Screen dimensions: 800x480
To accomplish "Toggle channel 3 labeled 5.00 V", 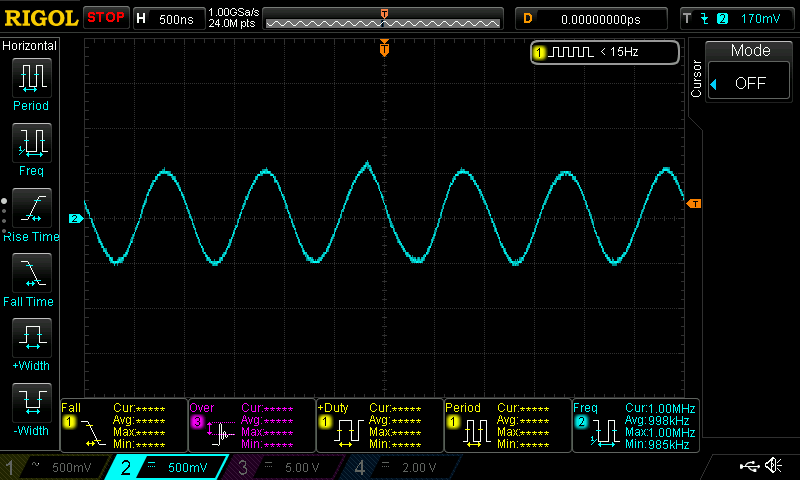I will [282, 467].
